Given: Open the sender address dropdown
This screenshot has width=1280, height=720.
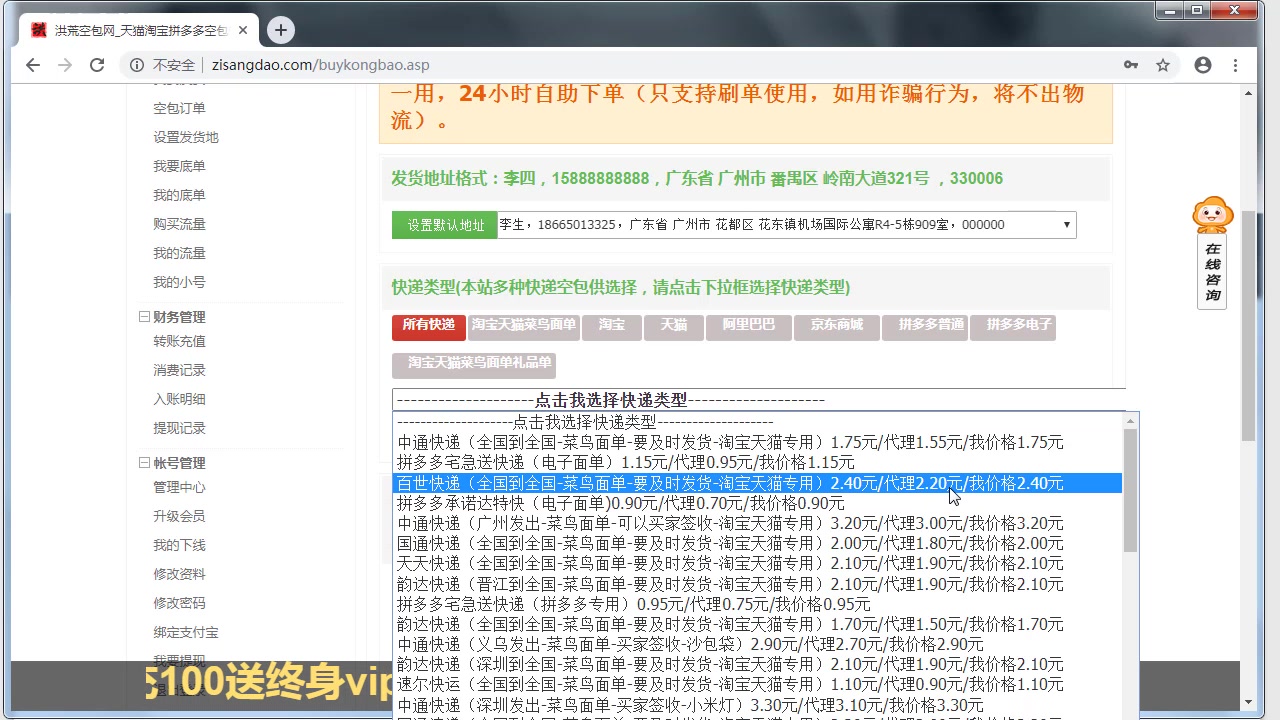Looking at the screenshot, I should tap(787, 225).
